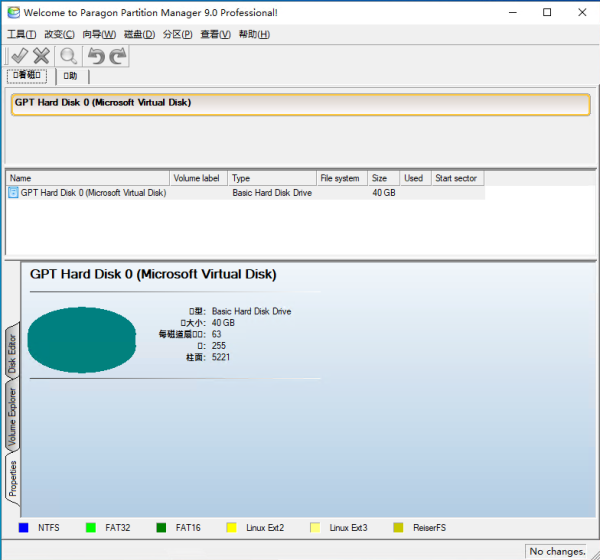
Task: Click the Properties panel disk title heading
Action: [153, 274]
